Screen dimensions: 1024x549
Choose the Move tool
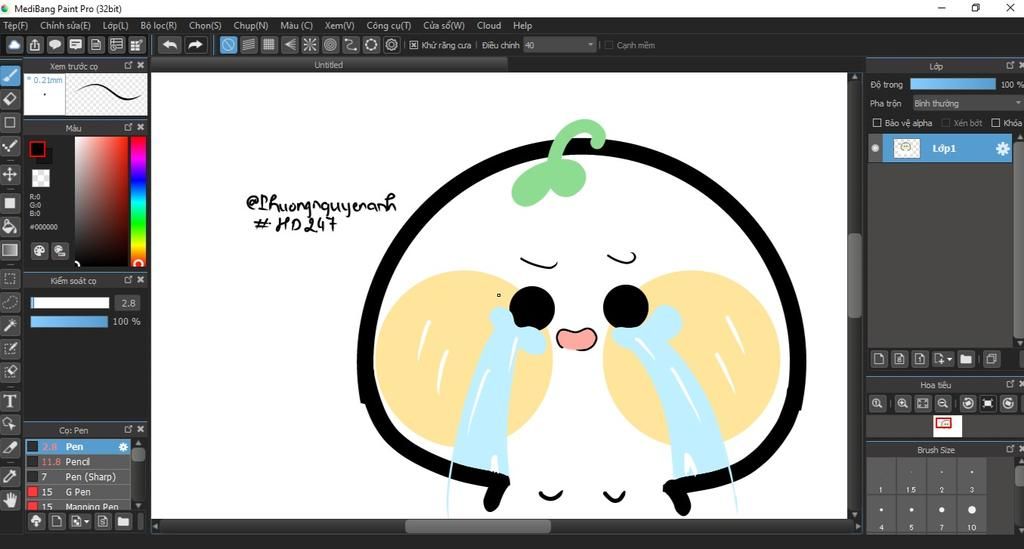click(x=10, y=174)
